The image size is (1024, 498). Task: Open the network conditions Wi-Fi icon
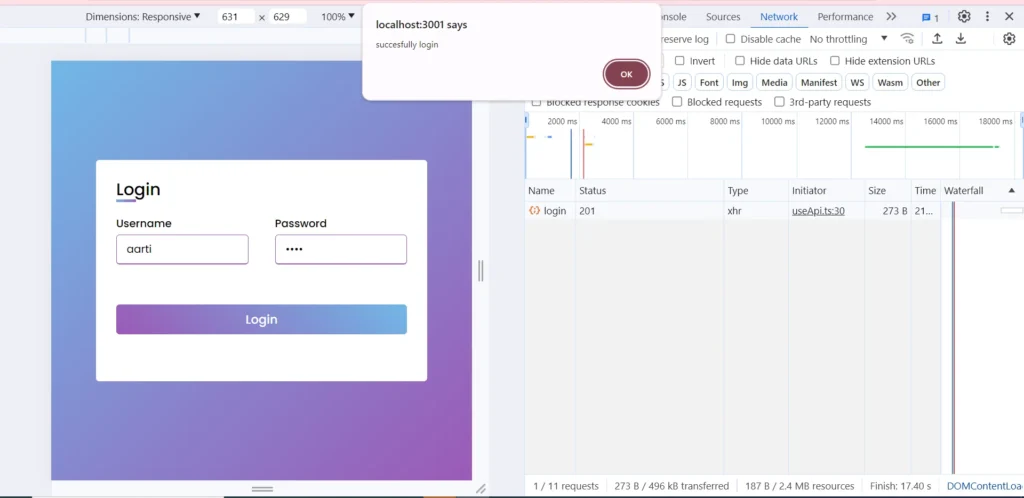coord(907,39)
